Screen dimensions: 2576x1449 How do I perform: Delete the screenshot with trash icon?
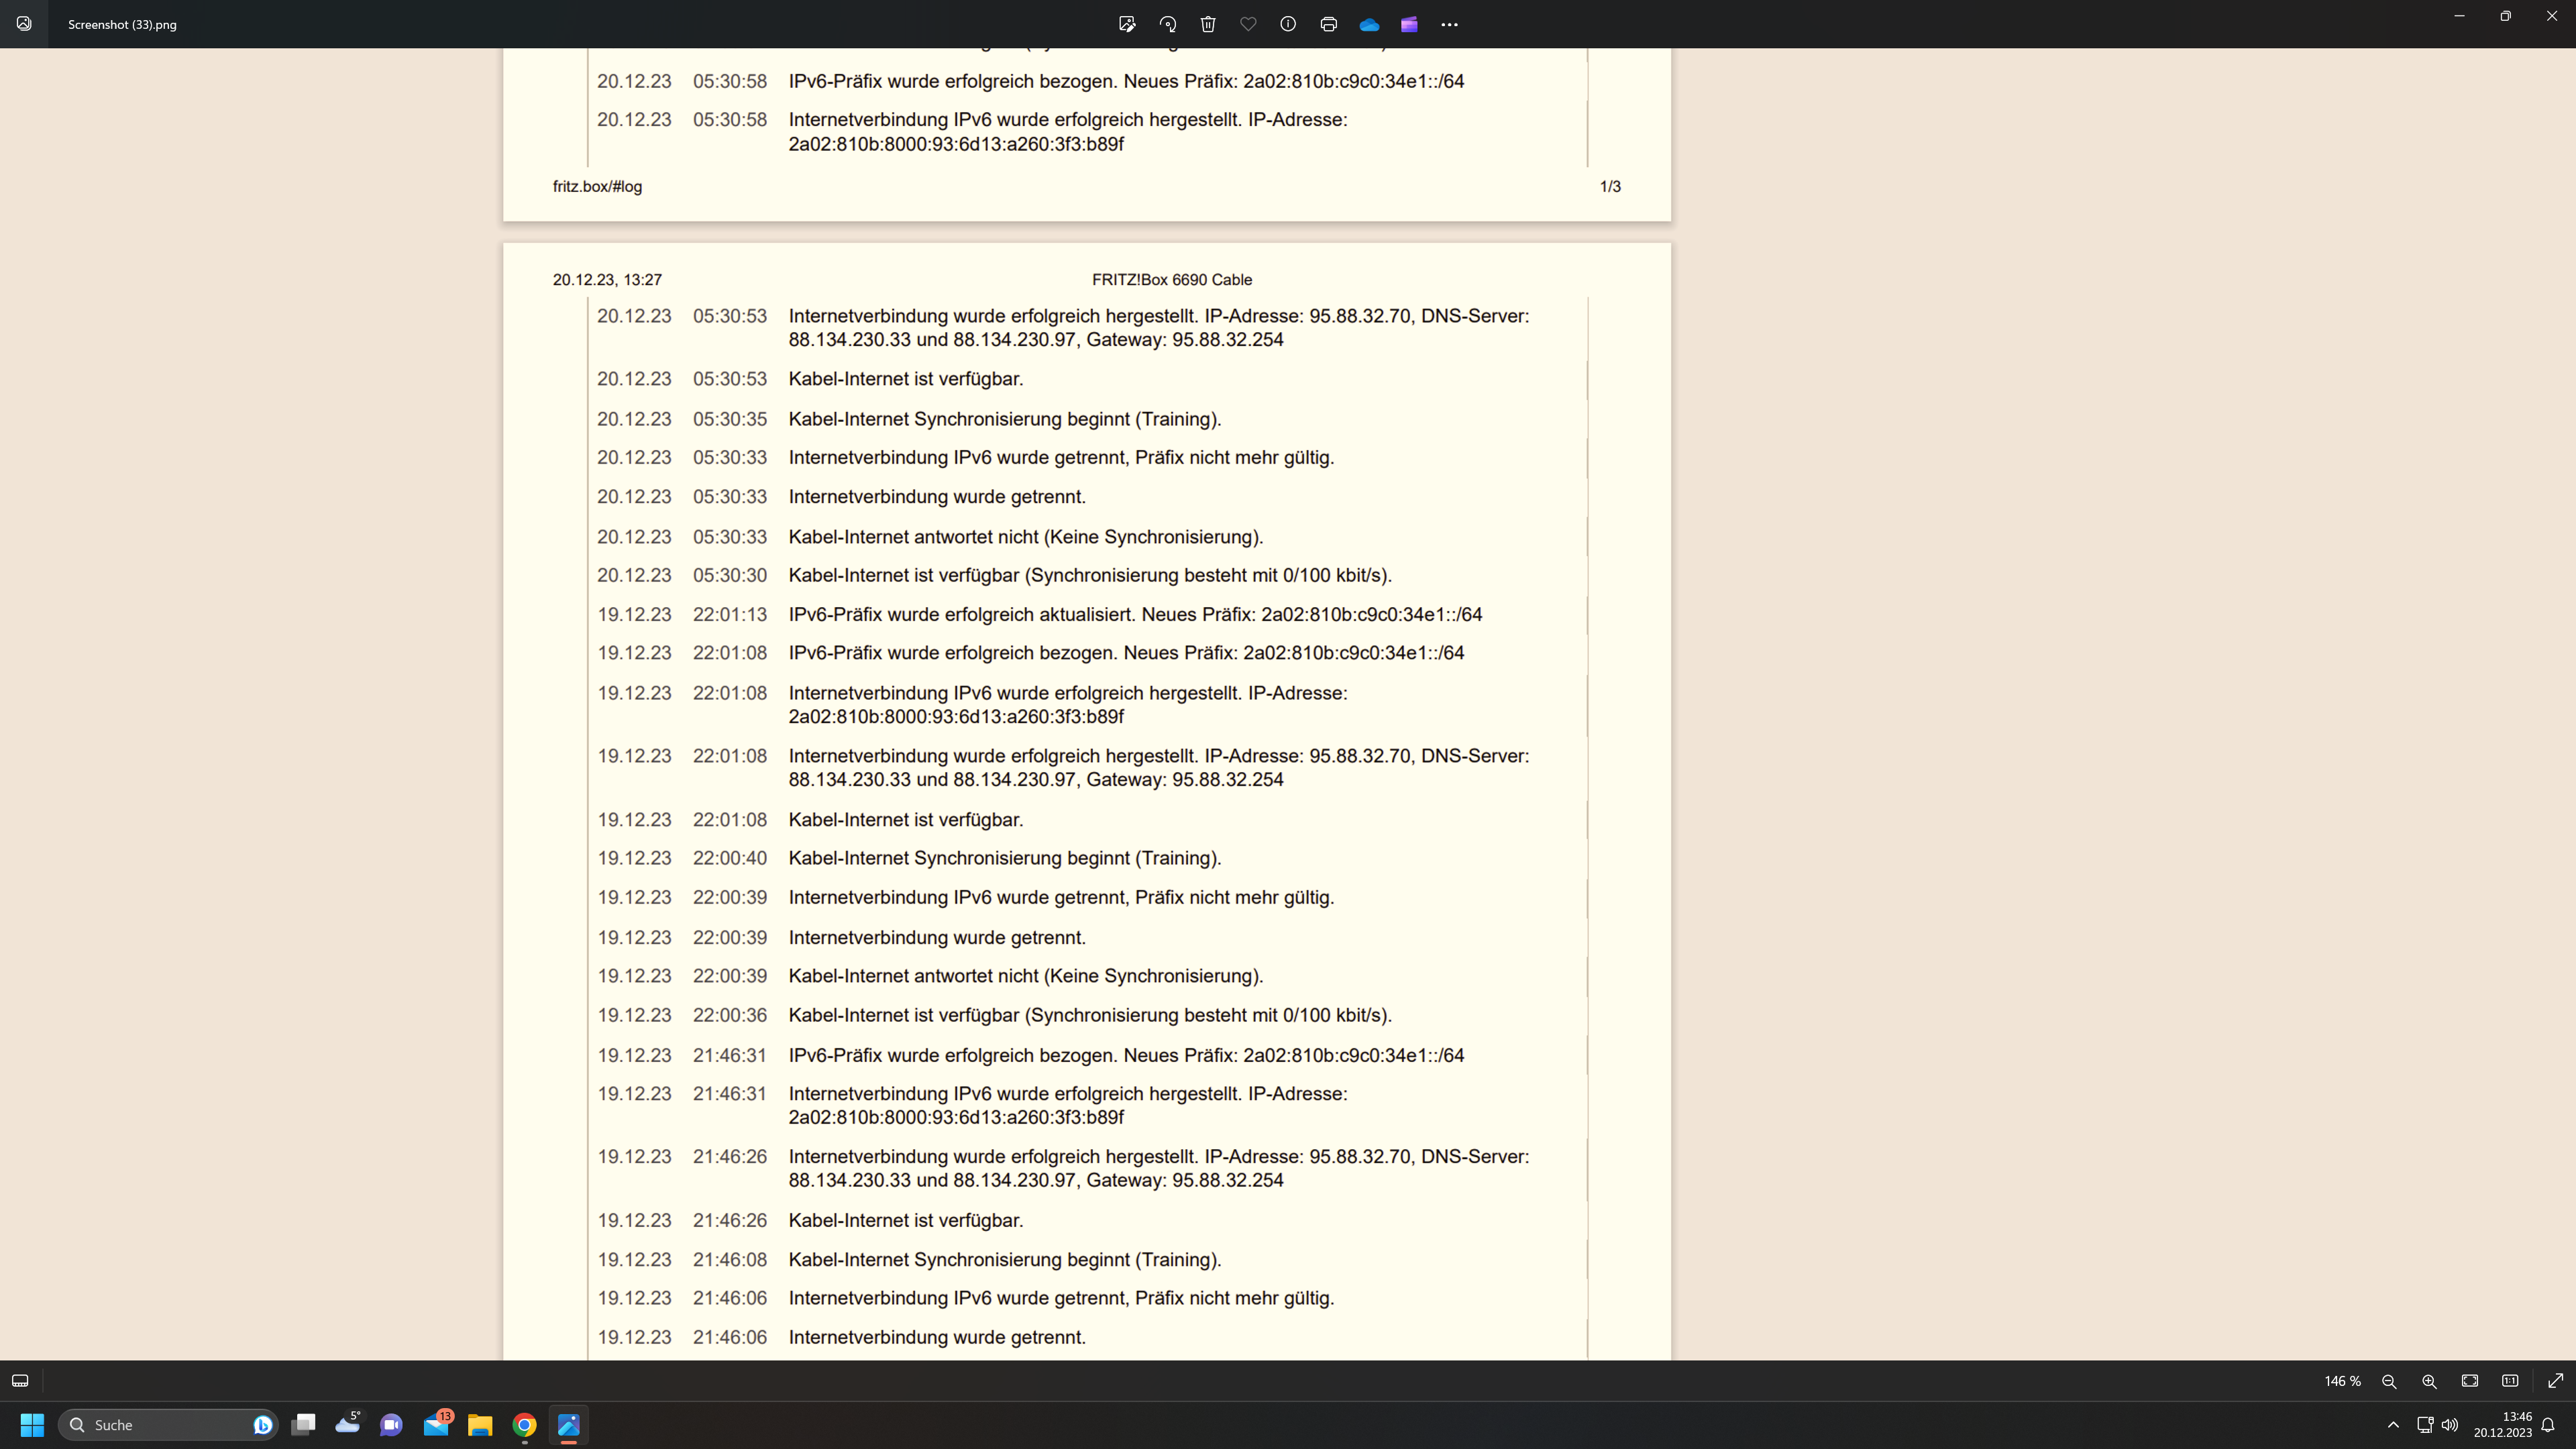click(1208, 24)
